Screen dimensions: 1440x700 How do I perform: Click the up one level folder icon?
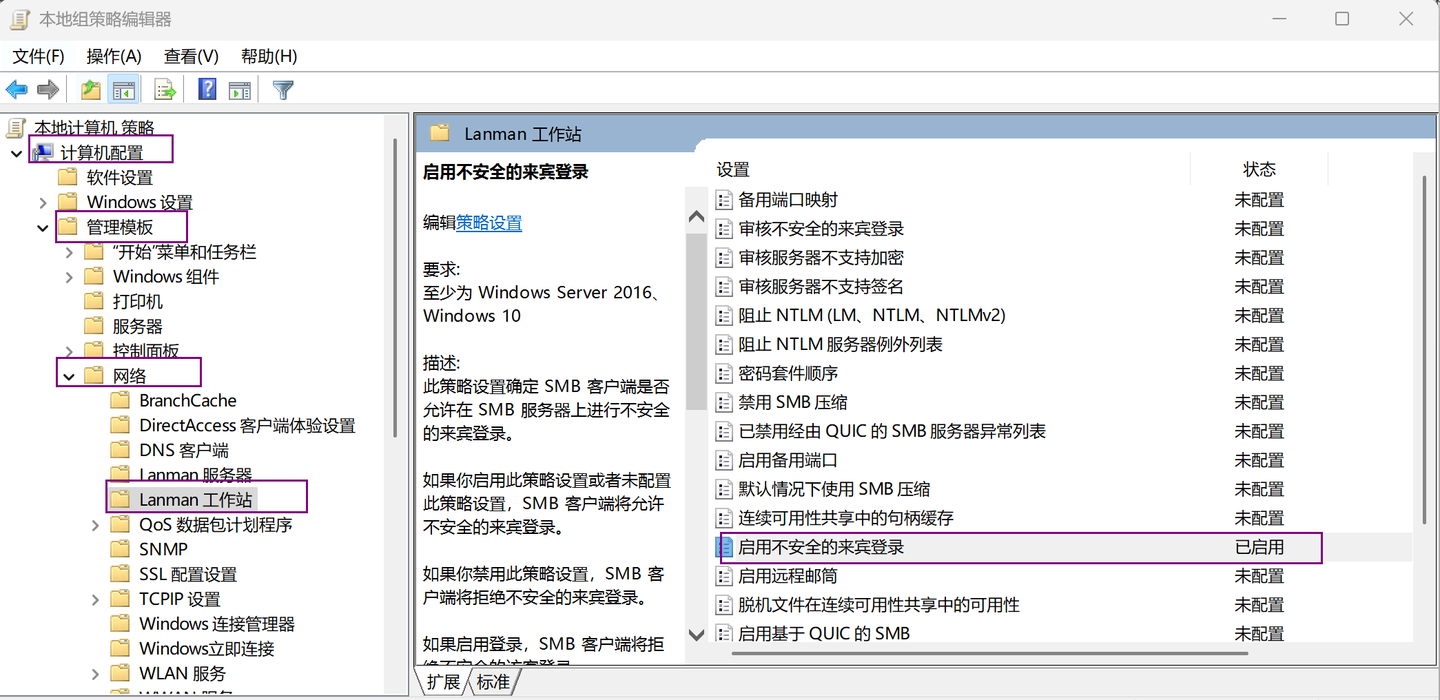[x=89, y=89]
